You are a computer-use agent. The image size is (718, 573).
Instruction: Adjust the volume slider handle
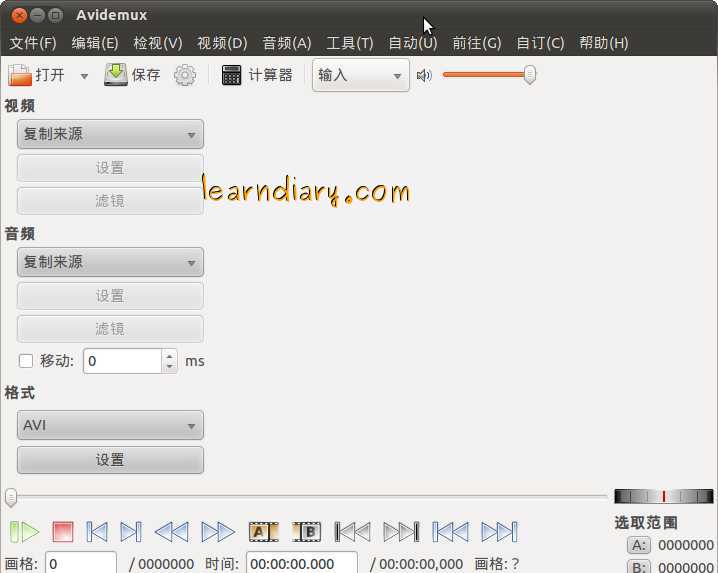[530, 75]
